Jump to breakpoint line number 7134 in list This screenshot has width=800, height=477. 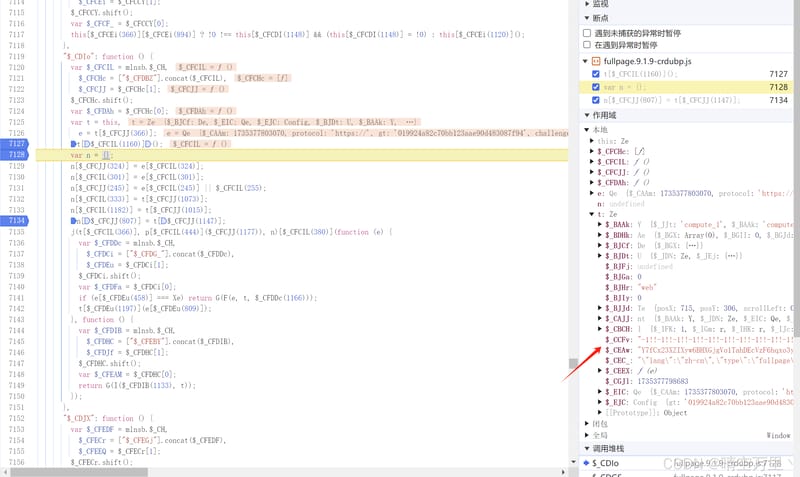click(x=779, y=100)
